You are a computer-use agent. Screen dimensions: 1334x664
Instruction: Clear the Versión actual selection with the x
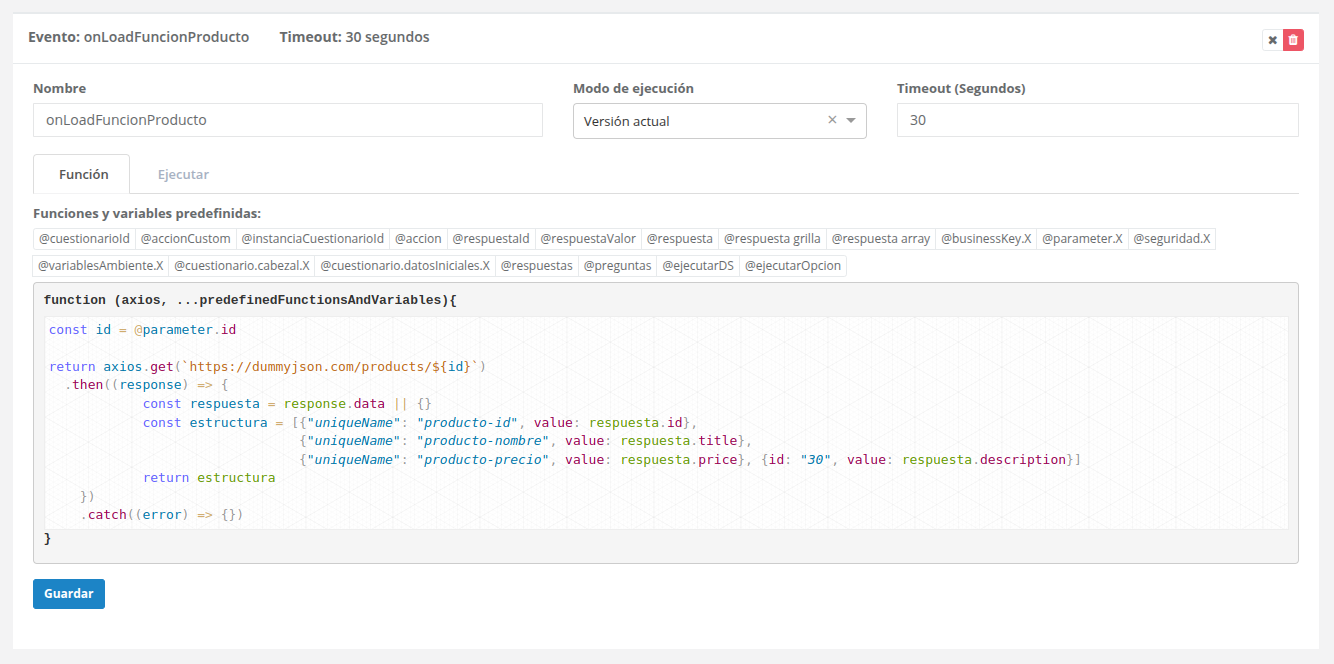832,120
